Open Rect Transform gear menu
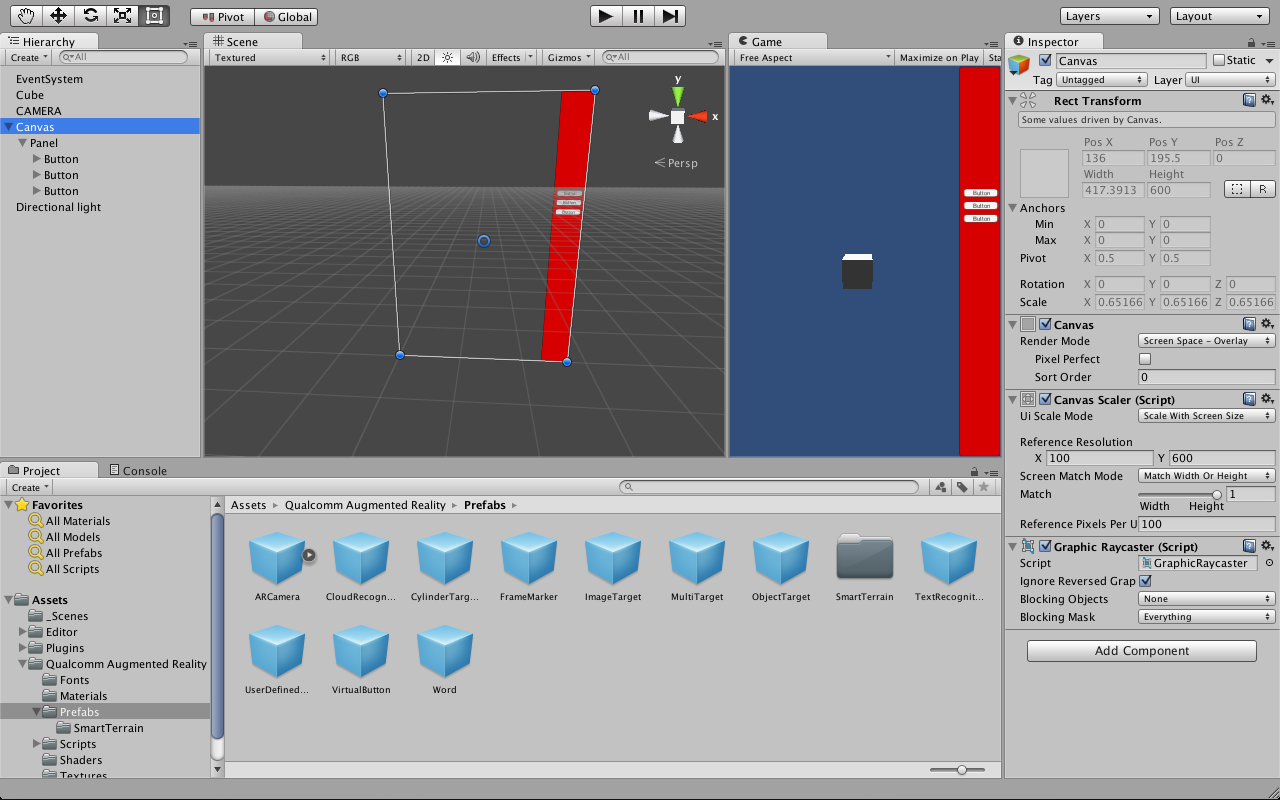This screenshot has height=800, width=1280. click(1267, 100)
